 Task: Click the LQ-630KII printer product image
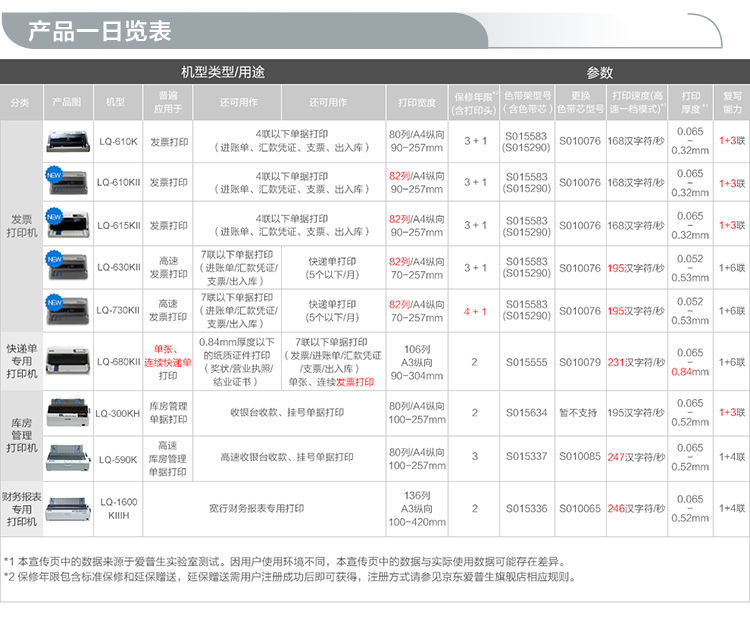tap(67, 266)
